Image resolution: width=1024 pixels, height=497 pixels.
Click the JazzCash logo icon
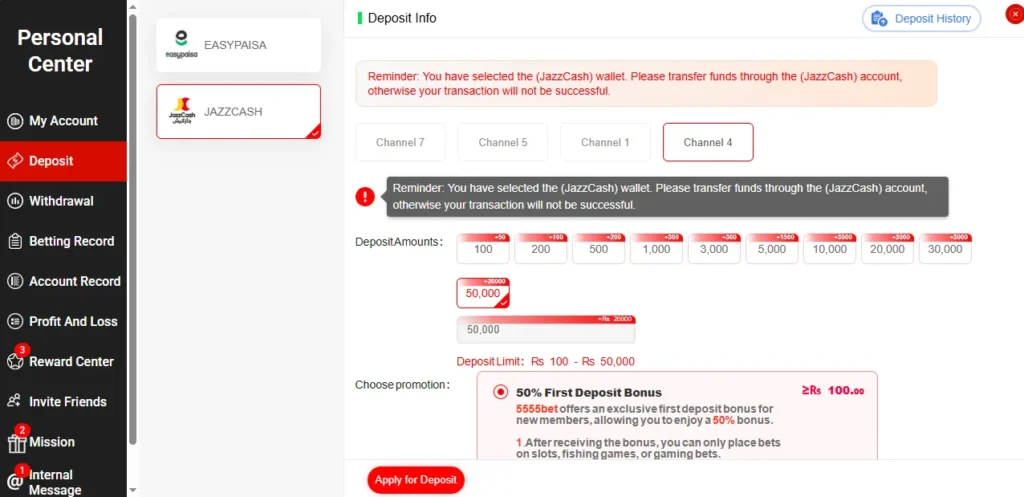pyautogui.click(x=182, y=112)
